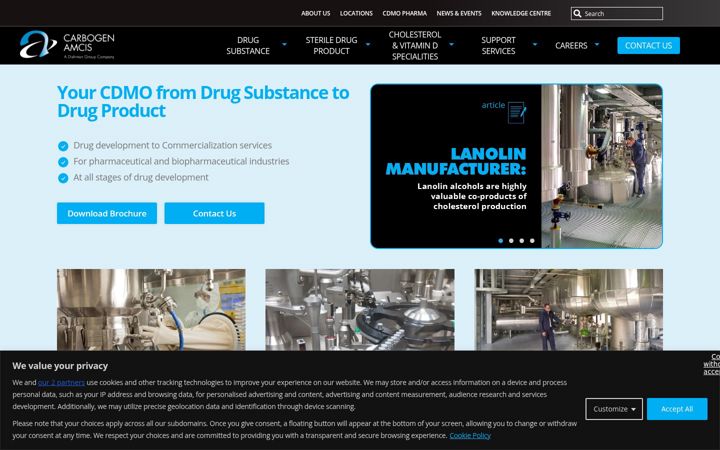Screen dimensions: 720x450
Task: Open the partners link in the privacy notice
Action: 61,382
